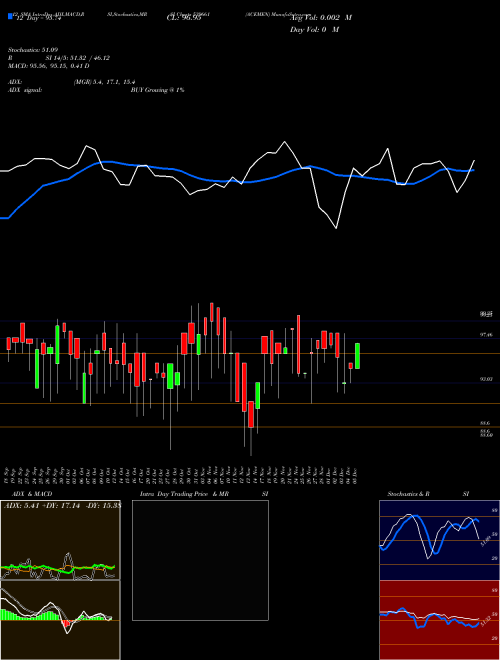
Task: Open the MACD histogram mini chart
Action: tap(60, 620)
